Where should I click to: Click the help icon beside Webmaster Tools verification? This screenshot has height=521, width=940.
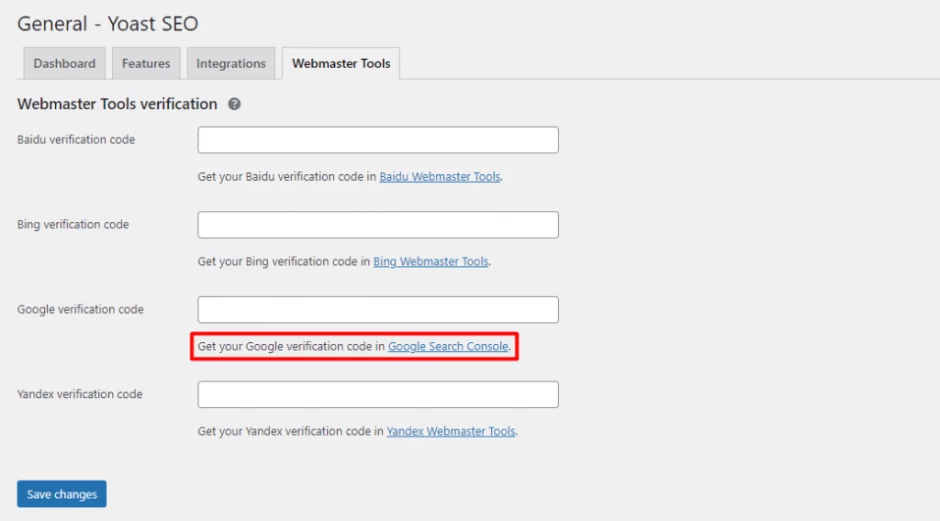tap(234, 104)
